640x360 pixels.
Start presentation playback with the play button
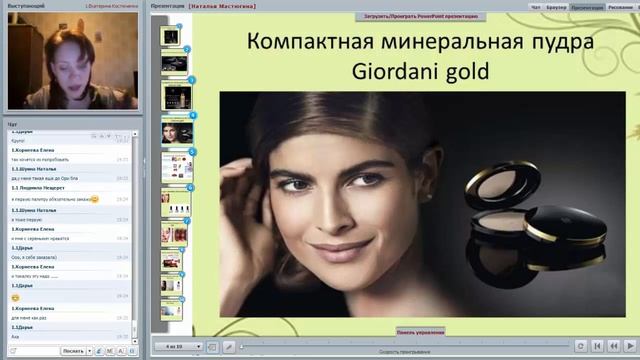coord(630,346)
